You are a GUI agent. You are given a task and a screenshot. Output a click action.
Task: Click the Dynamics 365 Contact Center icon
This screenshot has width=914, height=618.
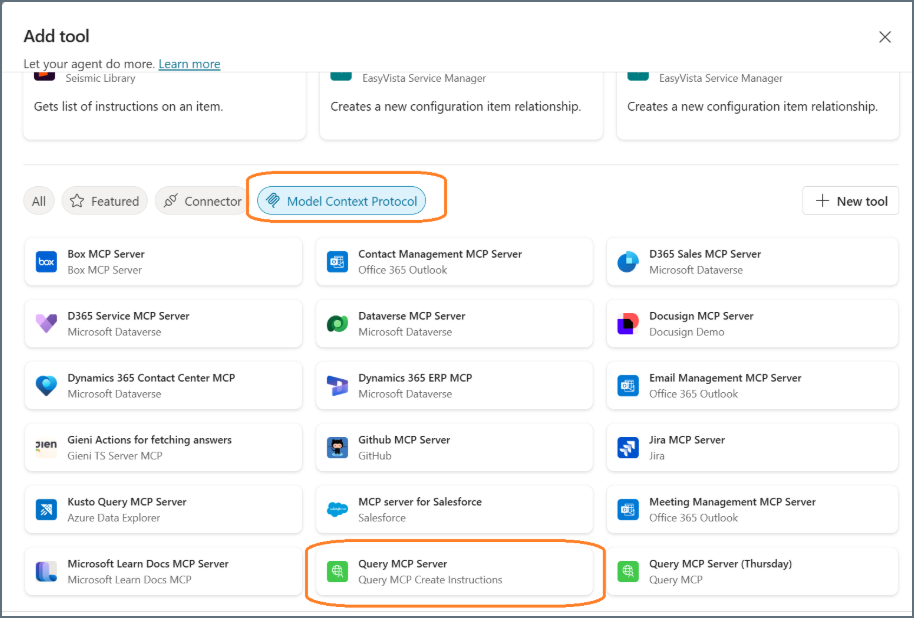(x=46, y=385)
